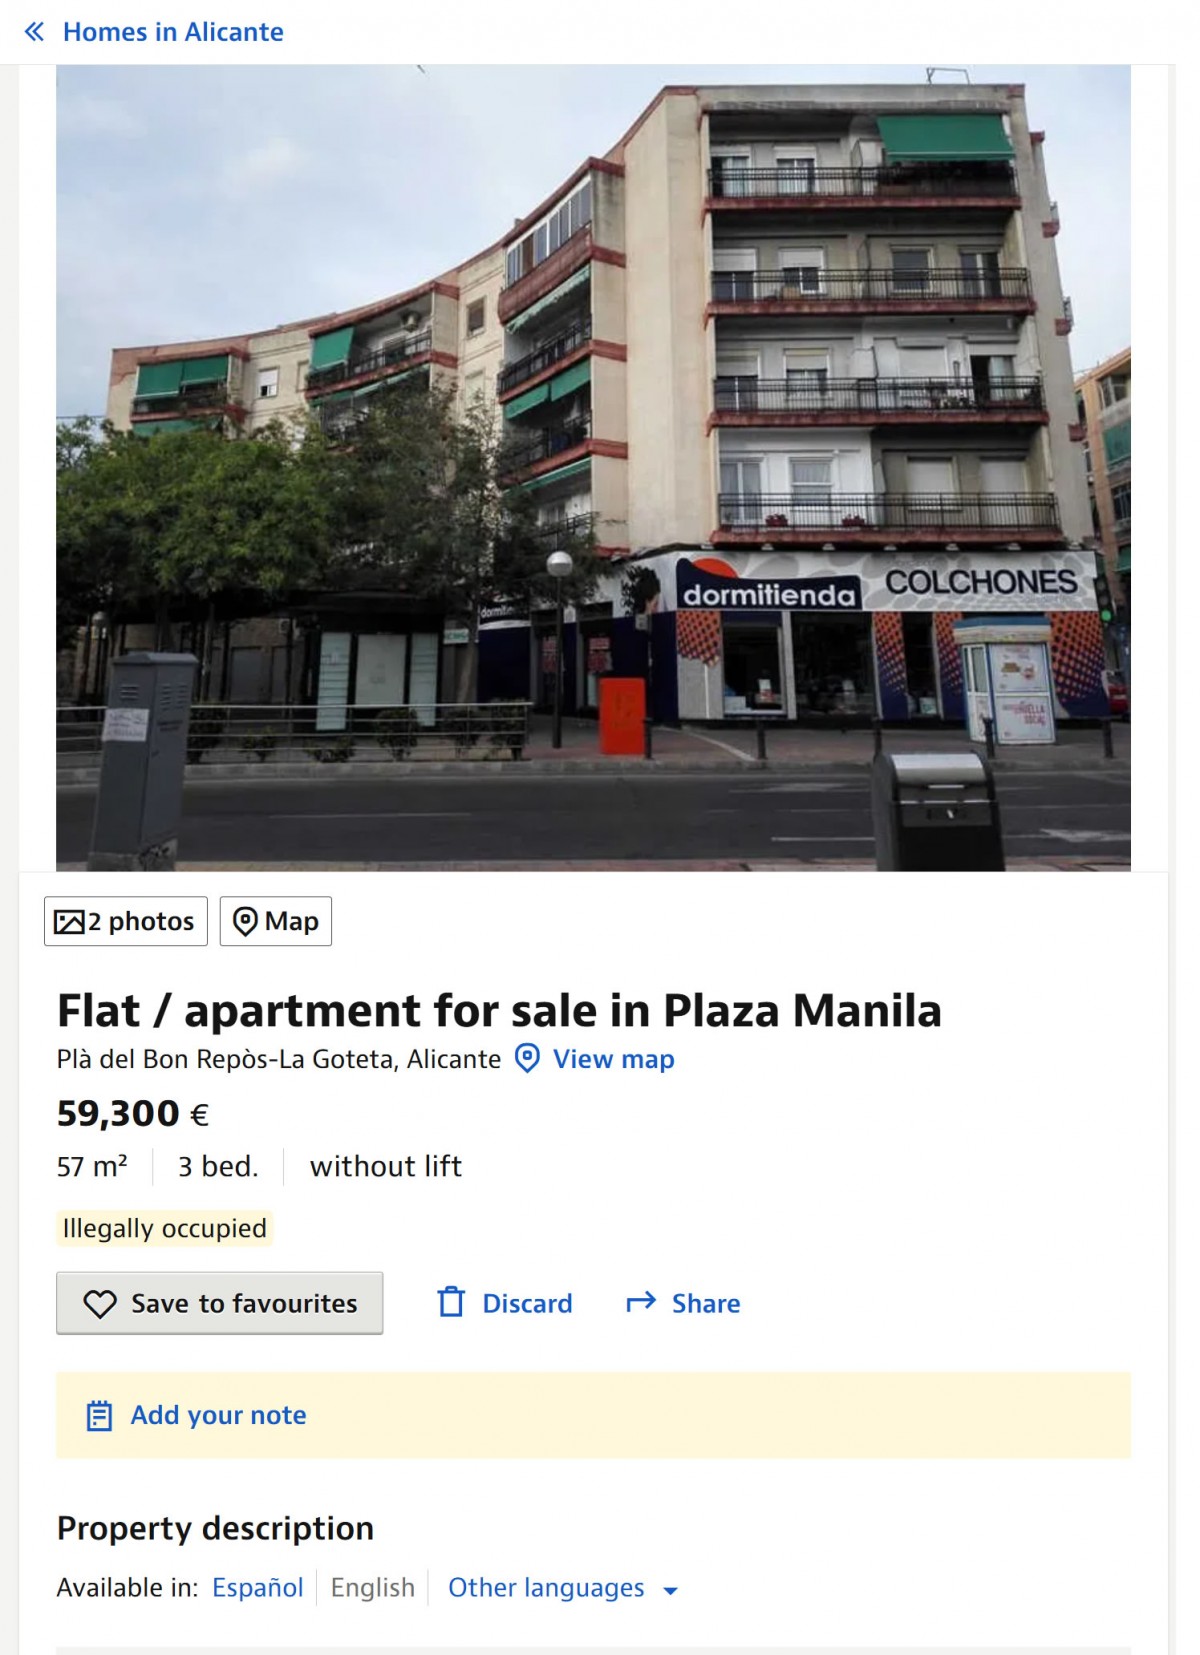Viewport: 1200px width, 1655px height.
Task: Open the Homes in Alicante link
Action: [173, 32]
